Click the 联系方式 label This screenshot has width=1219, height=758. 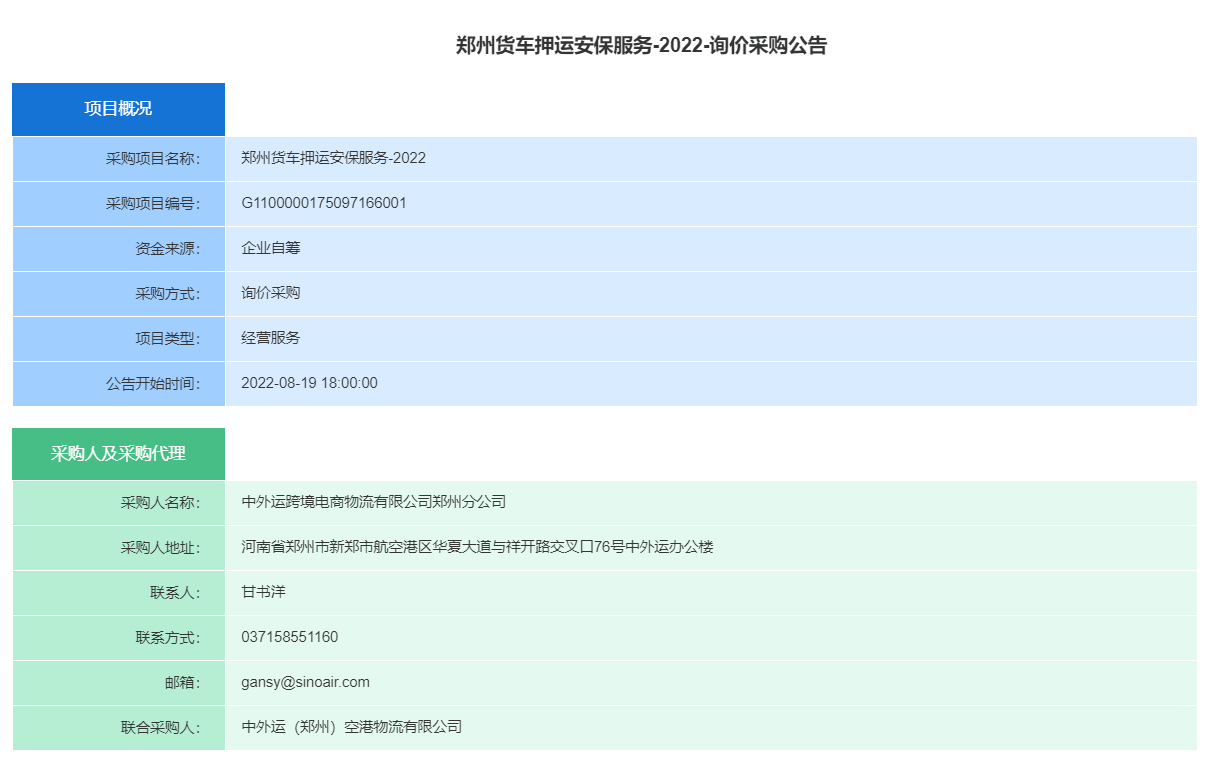point(168,638)
